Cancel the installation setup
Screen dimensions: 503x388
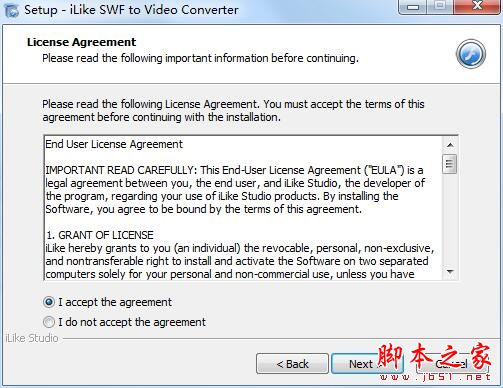point(452,364)
